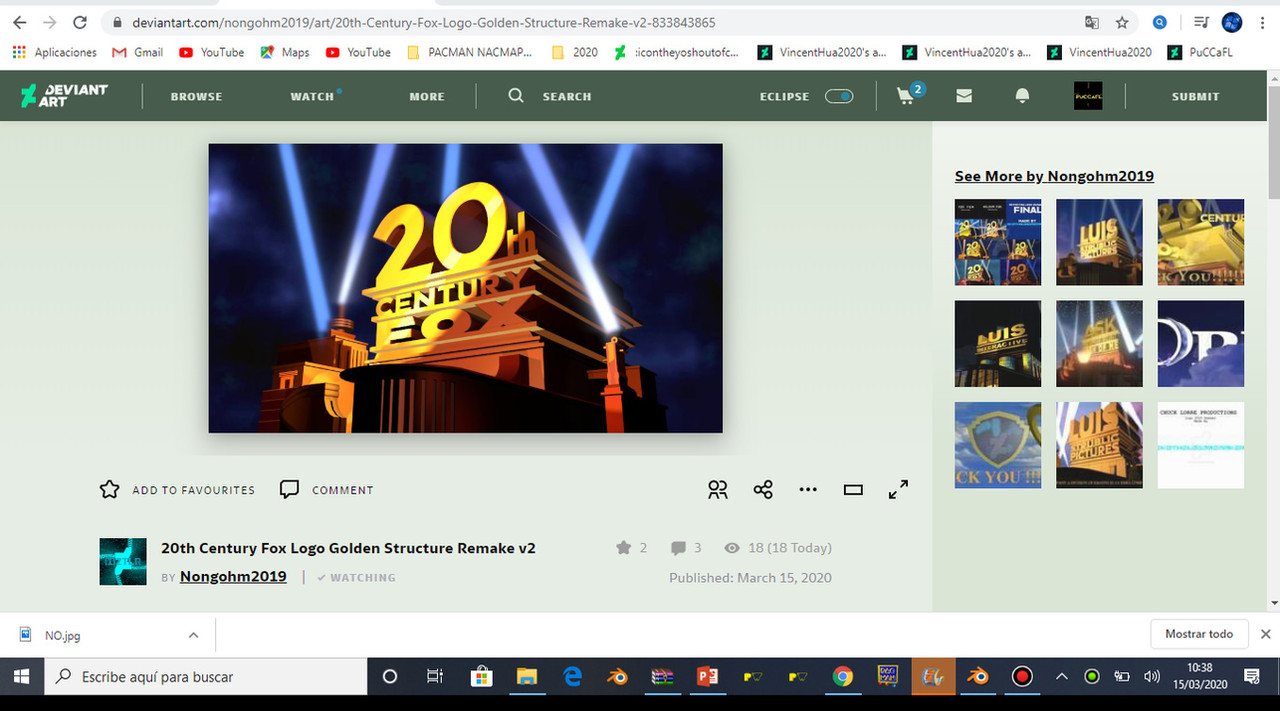Open the Gmail bookmark
The image size is (1280, 711).
coord(137,52)
